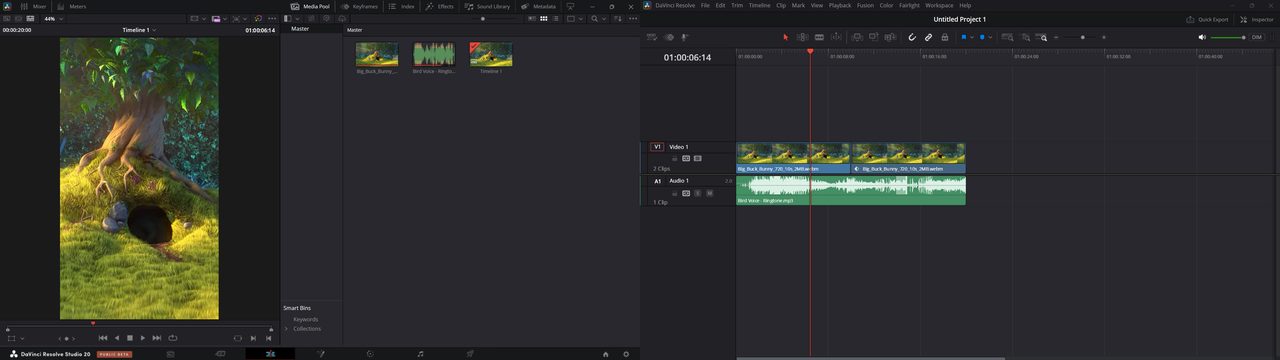The image size is (1280, 360).
Task: Toggle the Effects panel
Action: click(440, 6)
